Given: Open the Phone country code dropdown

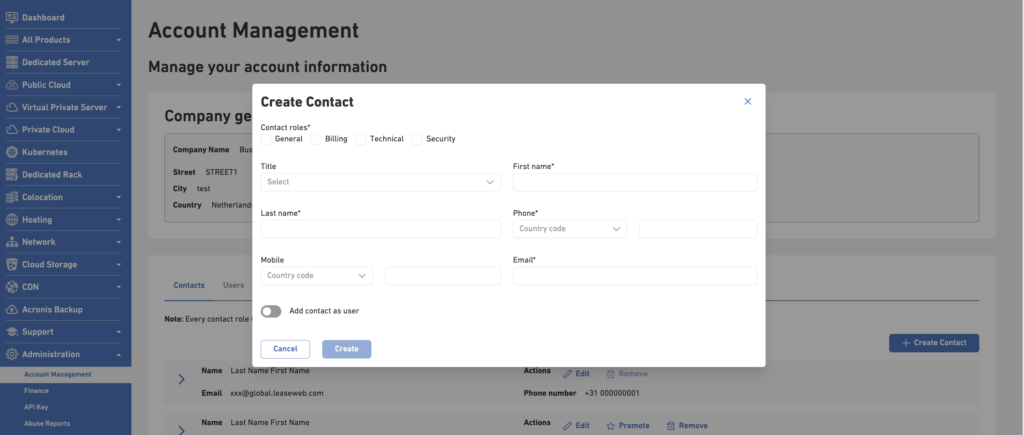Looking at the screenshot, I should click(x=569, y=229).
